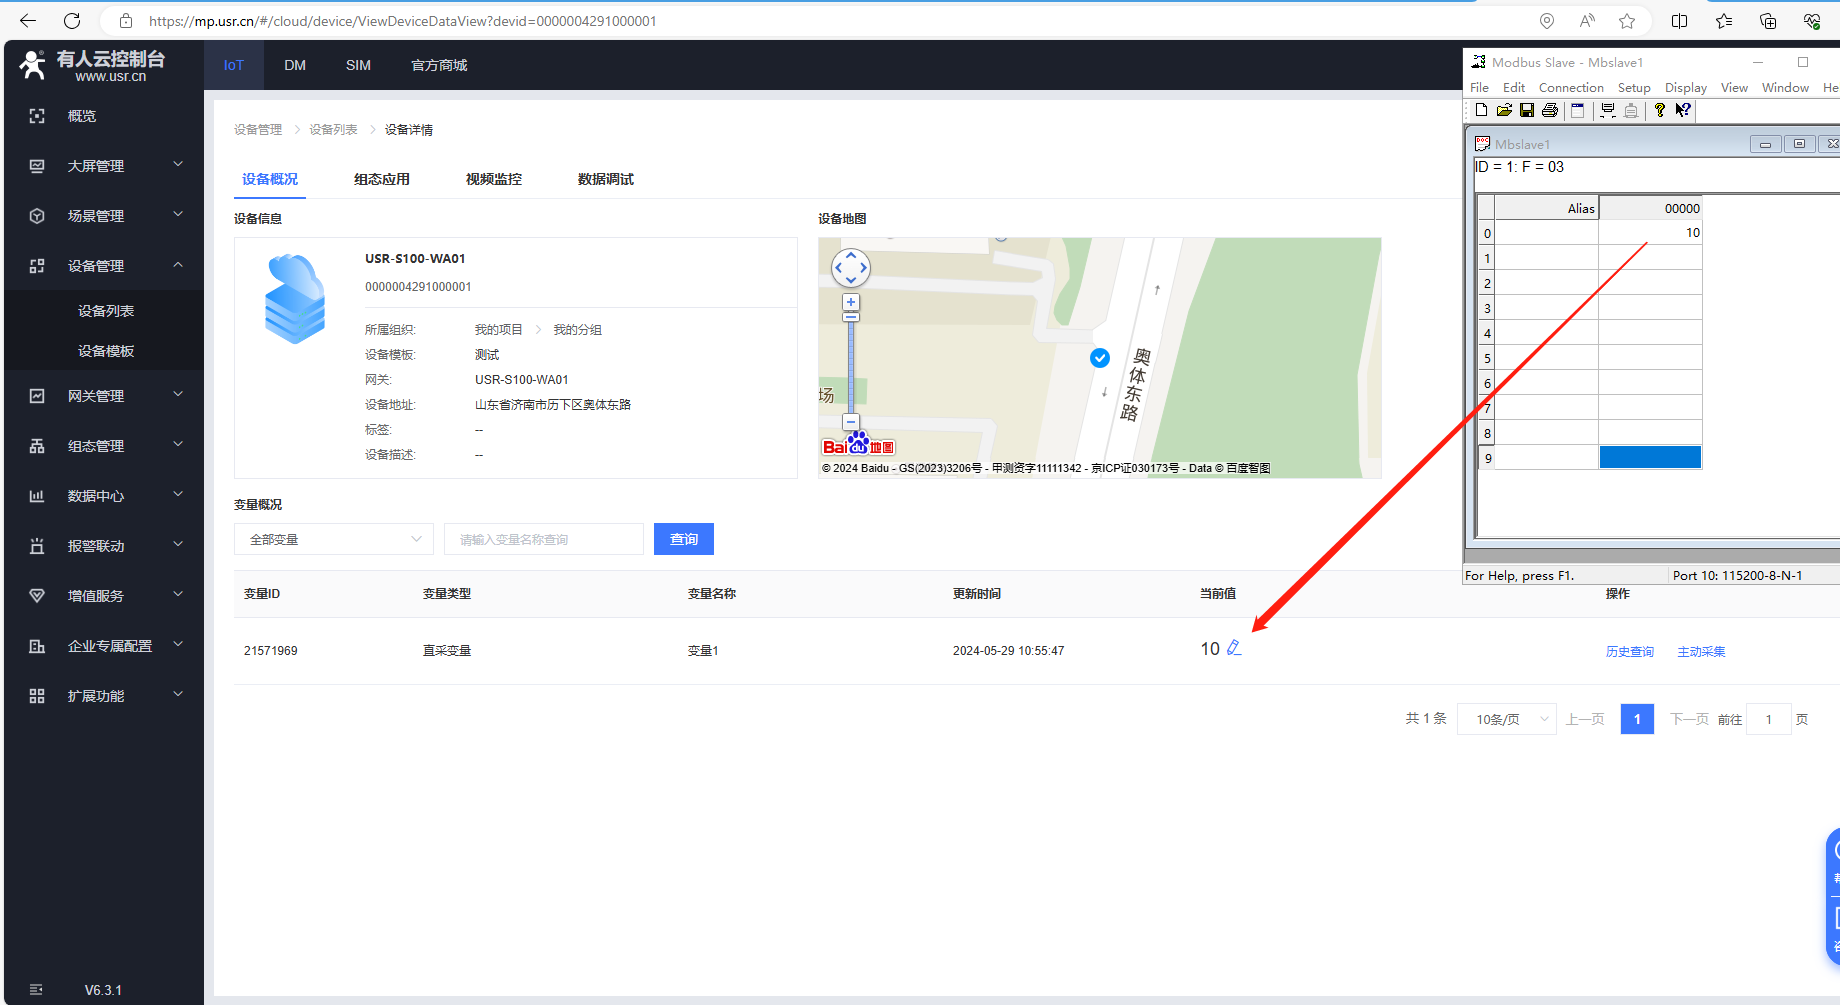Zoom in the map with plus button

(x=851, y=302)
